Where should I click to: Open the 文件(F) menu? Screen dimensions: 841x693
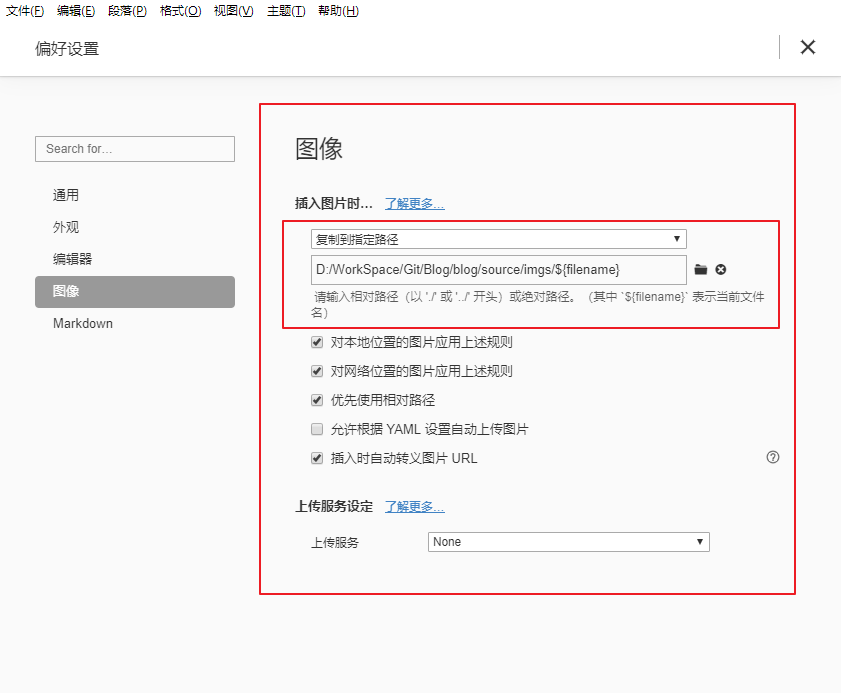pyautogui.click(x=25, y=11)
